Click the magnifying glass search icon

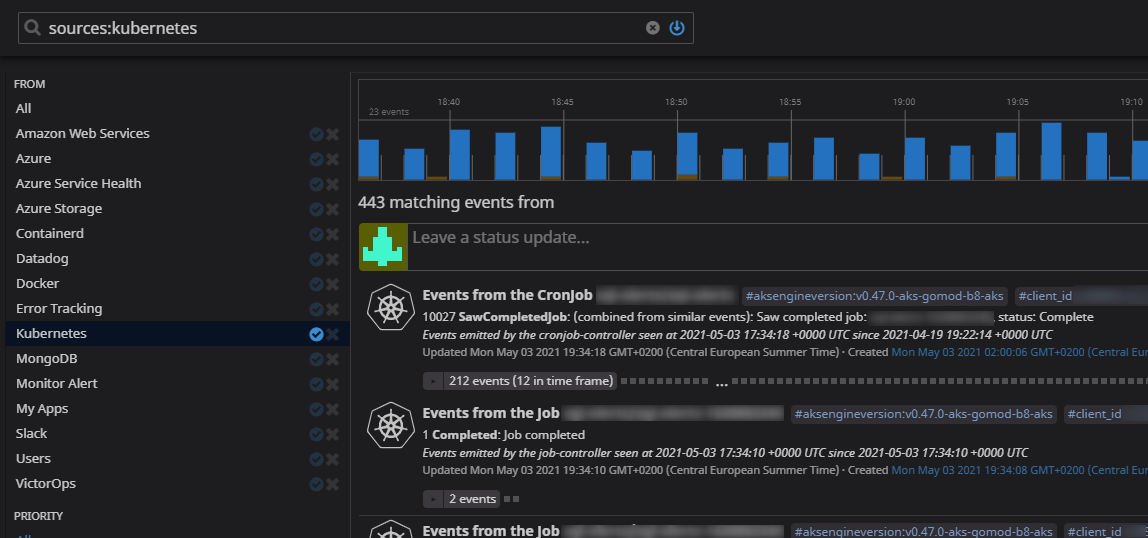click(x=32, y=28)
